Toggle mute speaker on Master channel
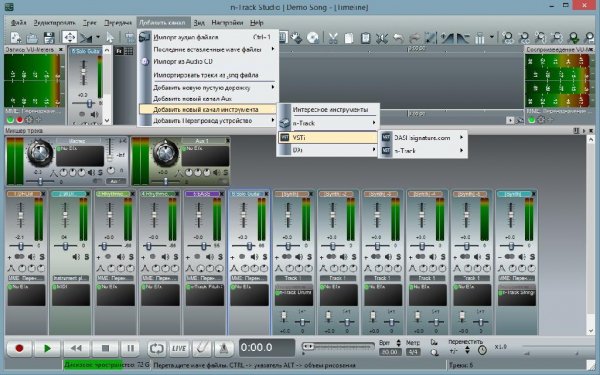600x375 pixels. click(x=92, y=173)
